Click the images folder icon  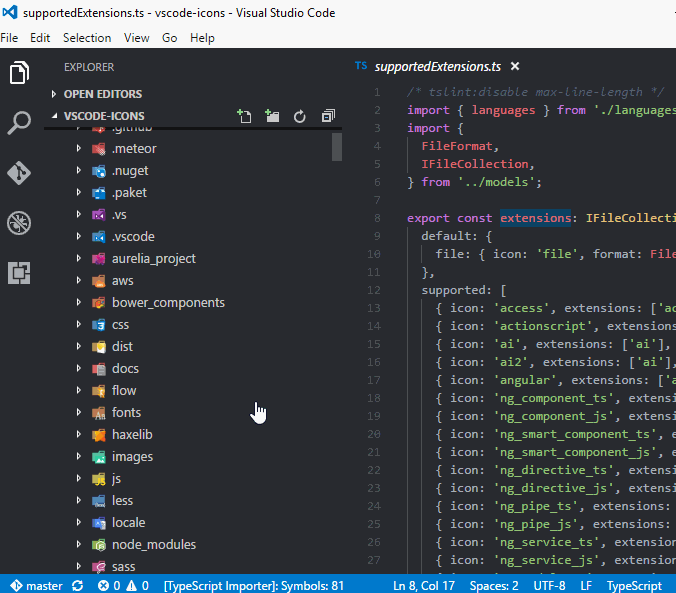tap(99, 457)
